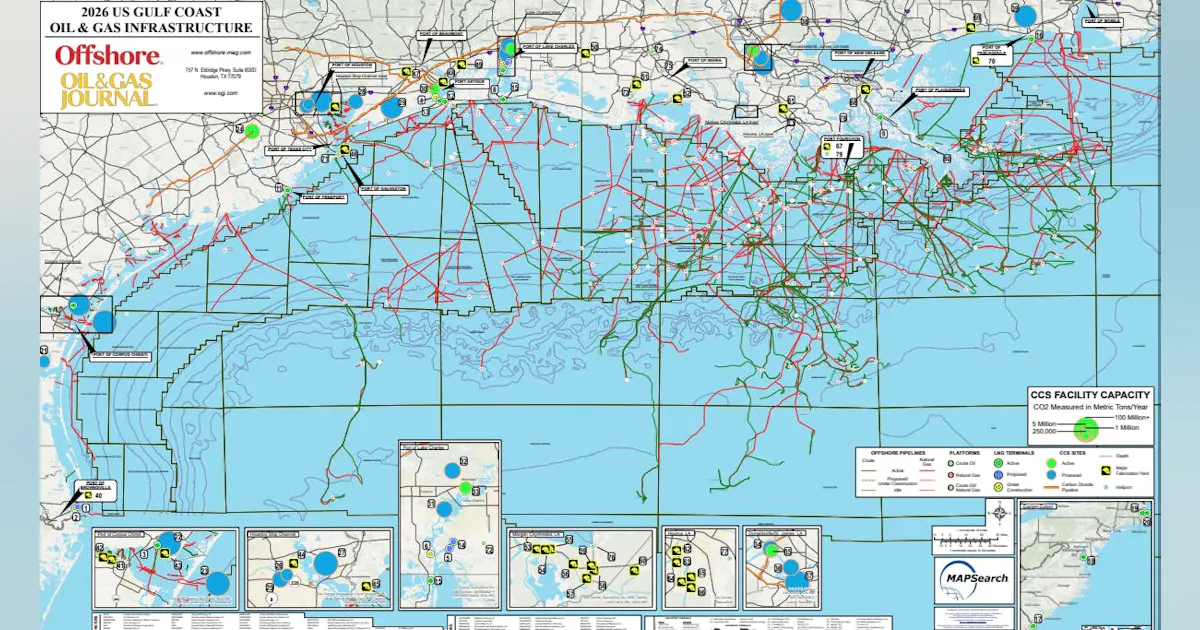Open the Corpus Christi inset map
Viewport: 1200px width, 630px height.
click(x=165, y=568)
